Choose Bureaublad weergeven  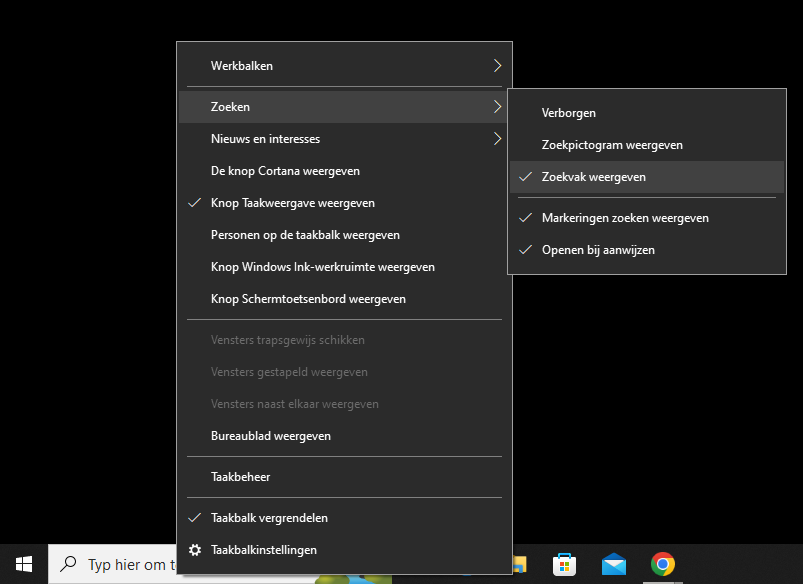coord(344,436)
